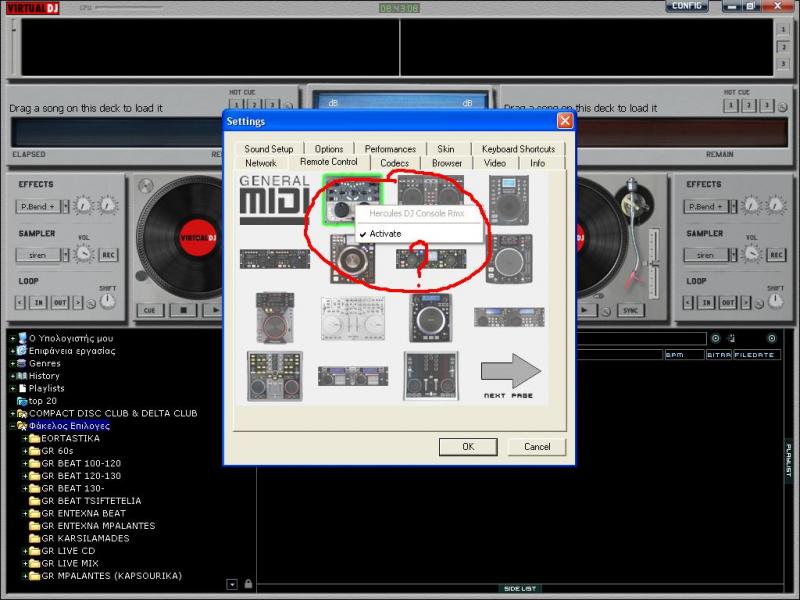Click the round icon beside left deck loop arrows
Viewport: 800px width, 600px height.
[91, 304]
